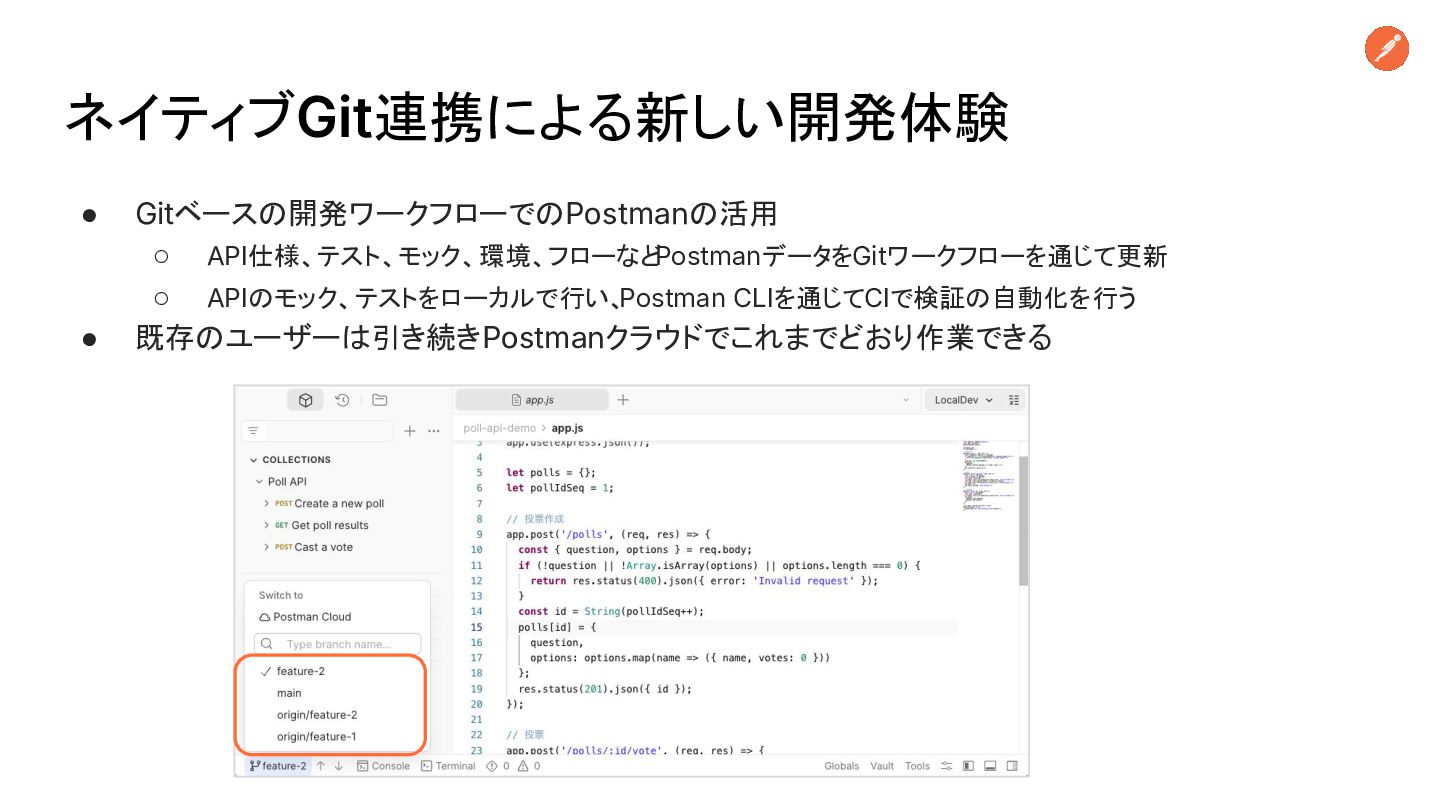Image resolution: width=1440 pixels, height=810 pixels.
Task: Toggle the left sidebar layout icon
Action: pos(968,766)
